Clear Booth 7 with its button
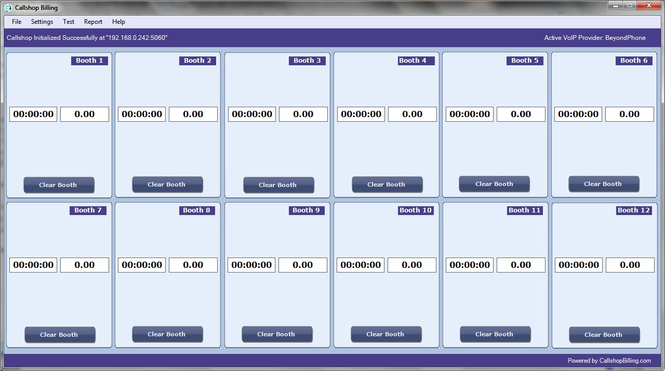665x371 pixels. coord(60,335)
